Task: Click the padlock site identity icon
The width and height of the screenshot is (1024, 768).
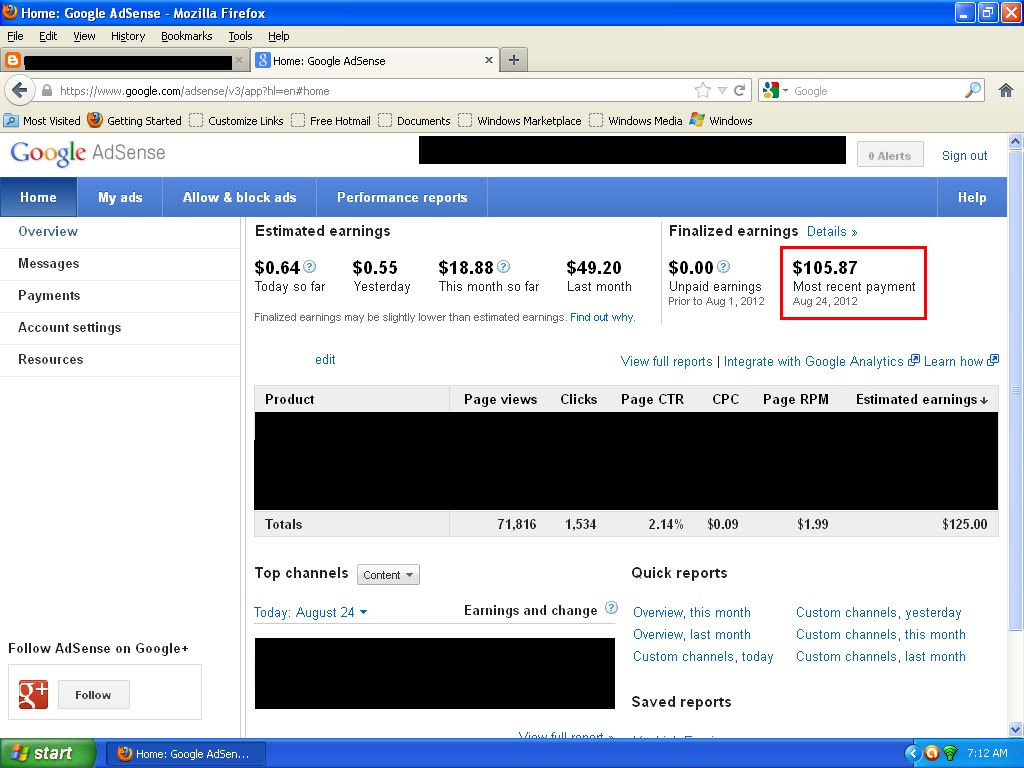Action: (47, 91)
